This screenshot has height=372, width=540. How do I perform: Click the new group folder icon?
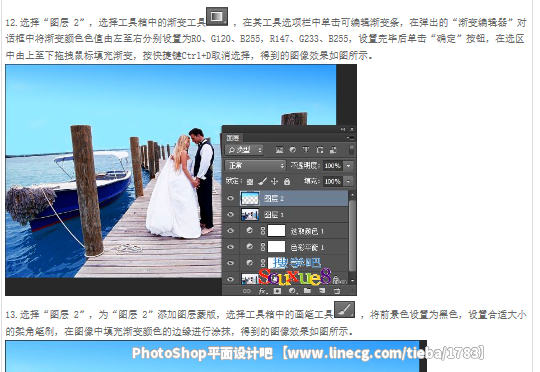coord(307,291)
